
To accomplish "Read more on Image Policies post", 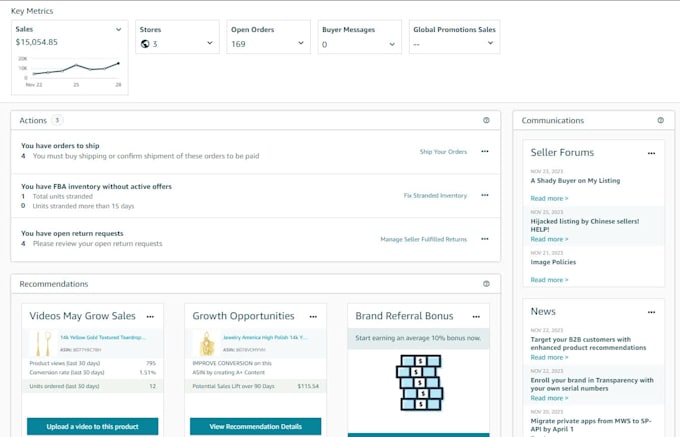I will click(549, 280).
